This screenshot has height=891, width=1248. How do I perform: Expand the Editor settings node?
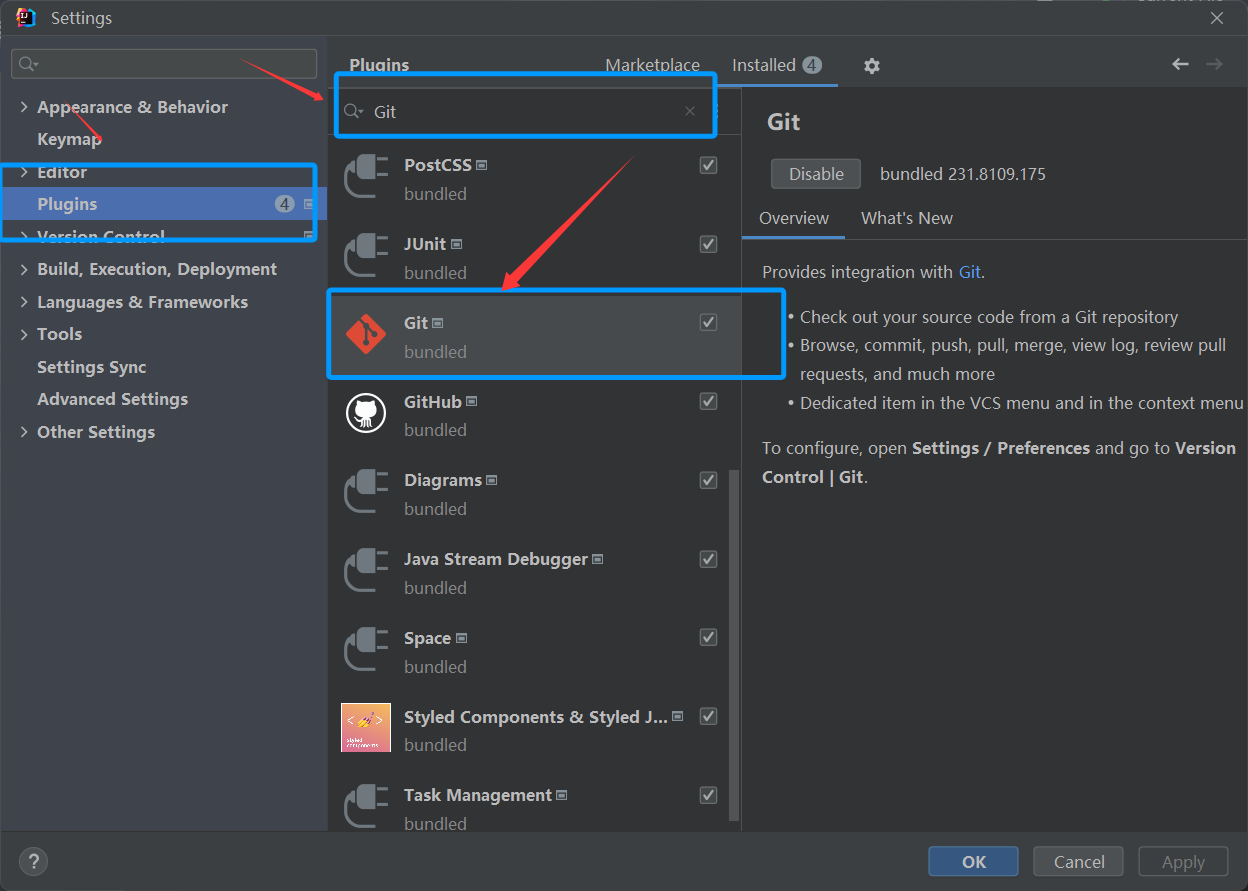pos(24,172)
